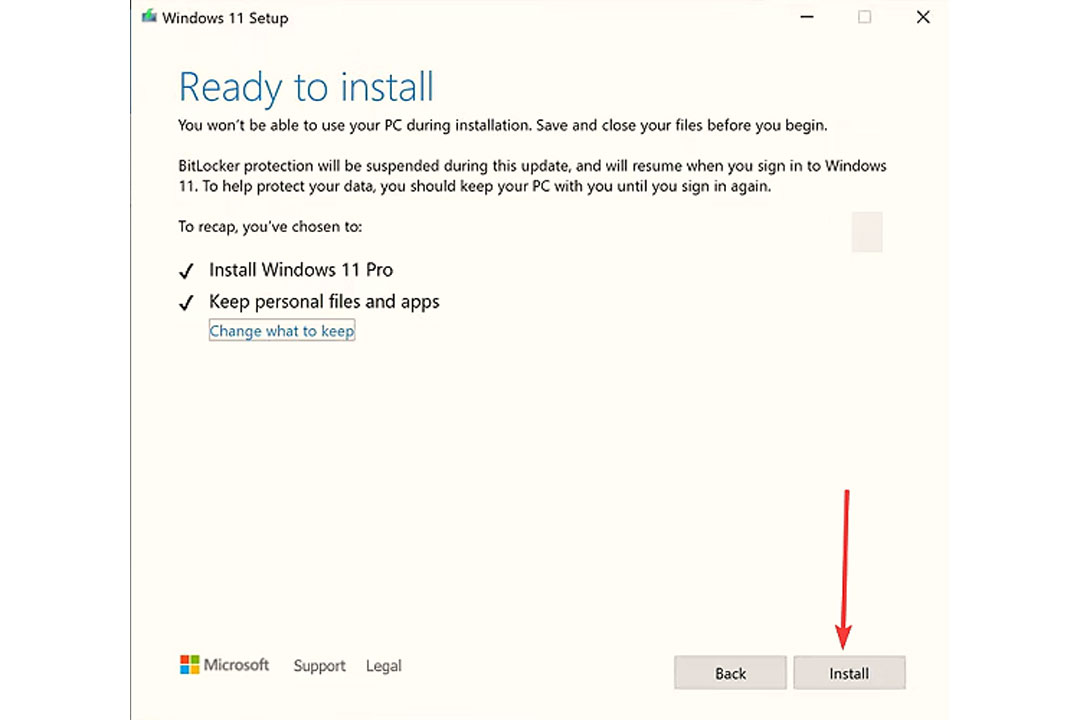Minimize the Windows 11 Setup window
1080x720 pixels.
(x=807, y=17)
